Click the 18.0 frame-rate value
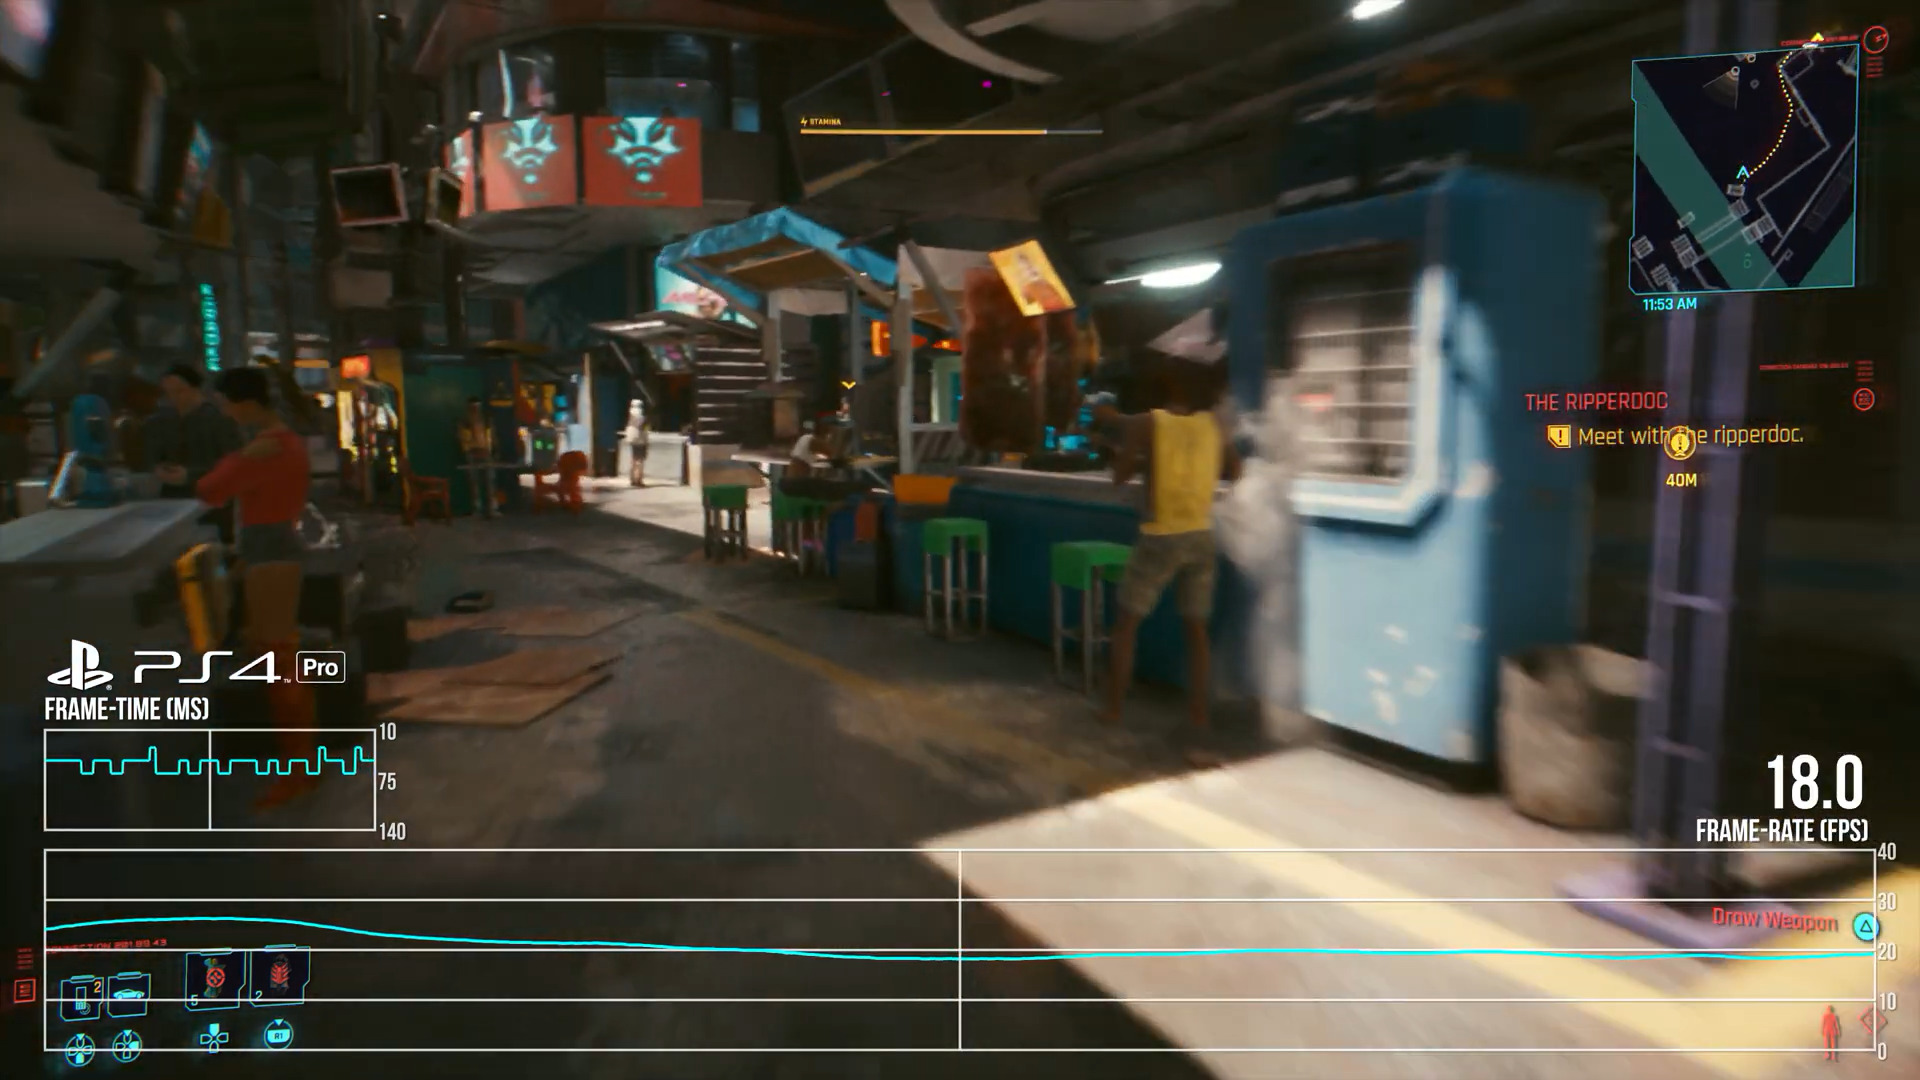Viewport: 1920px width, 1080px height. coord(1814,783)
